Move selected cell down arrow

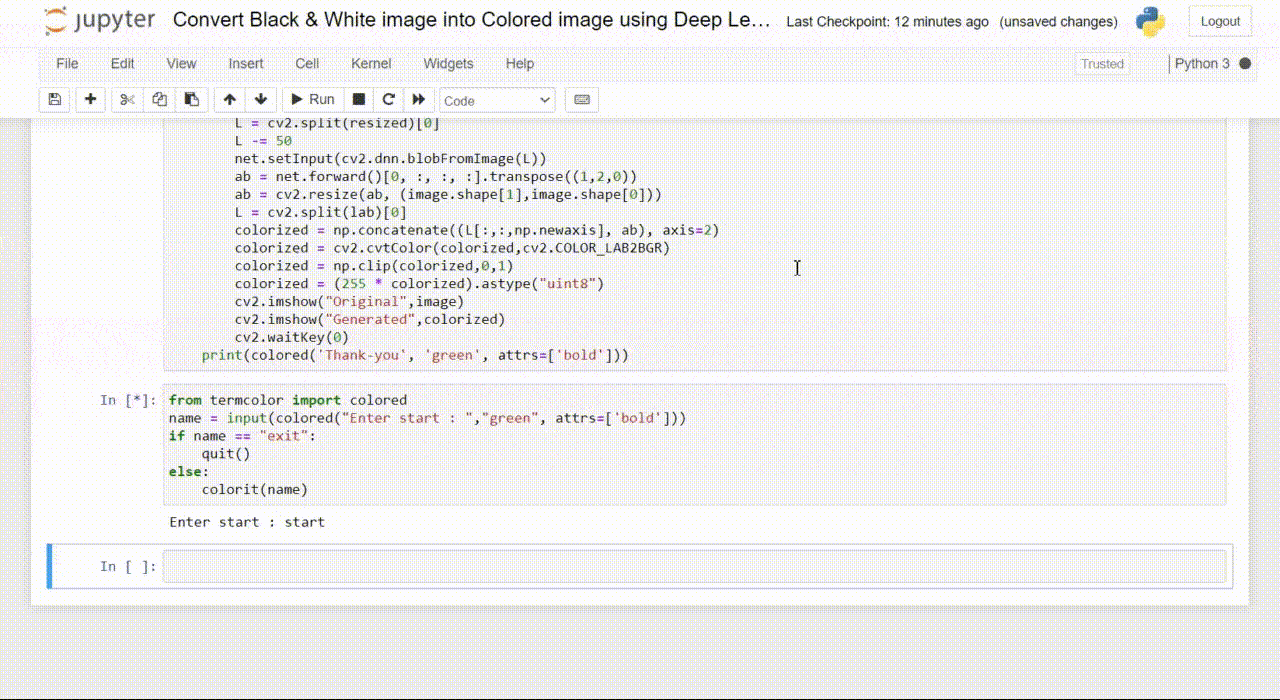(261, 100)
